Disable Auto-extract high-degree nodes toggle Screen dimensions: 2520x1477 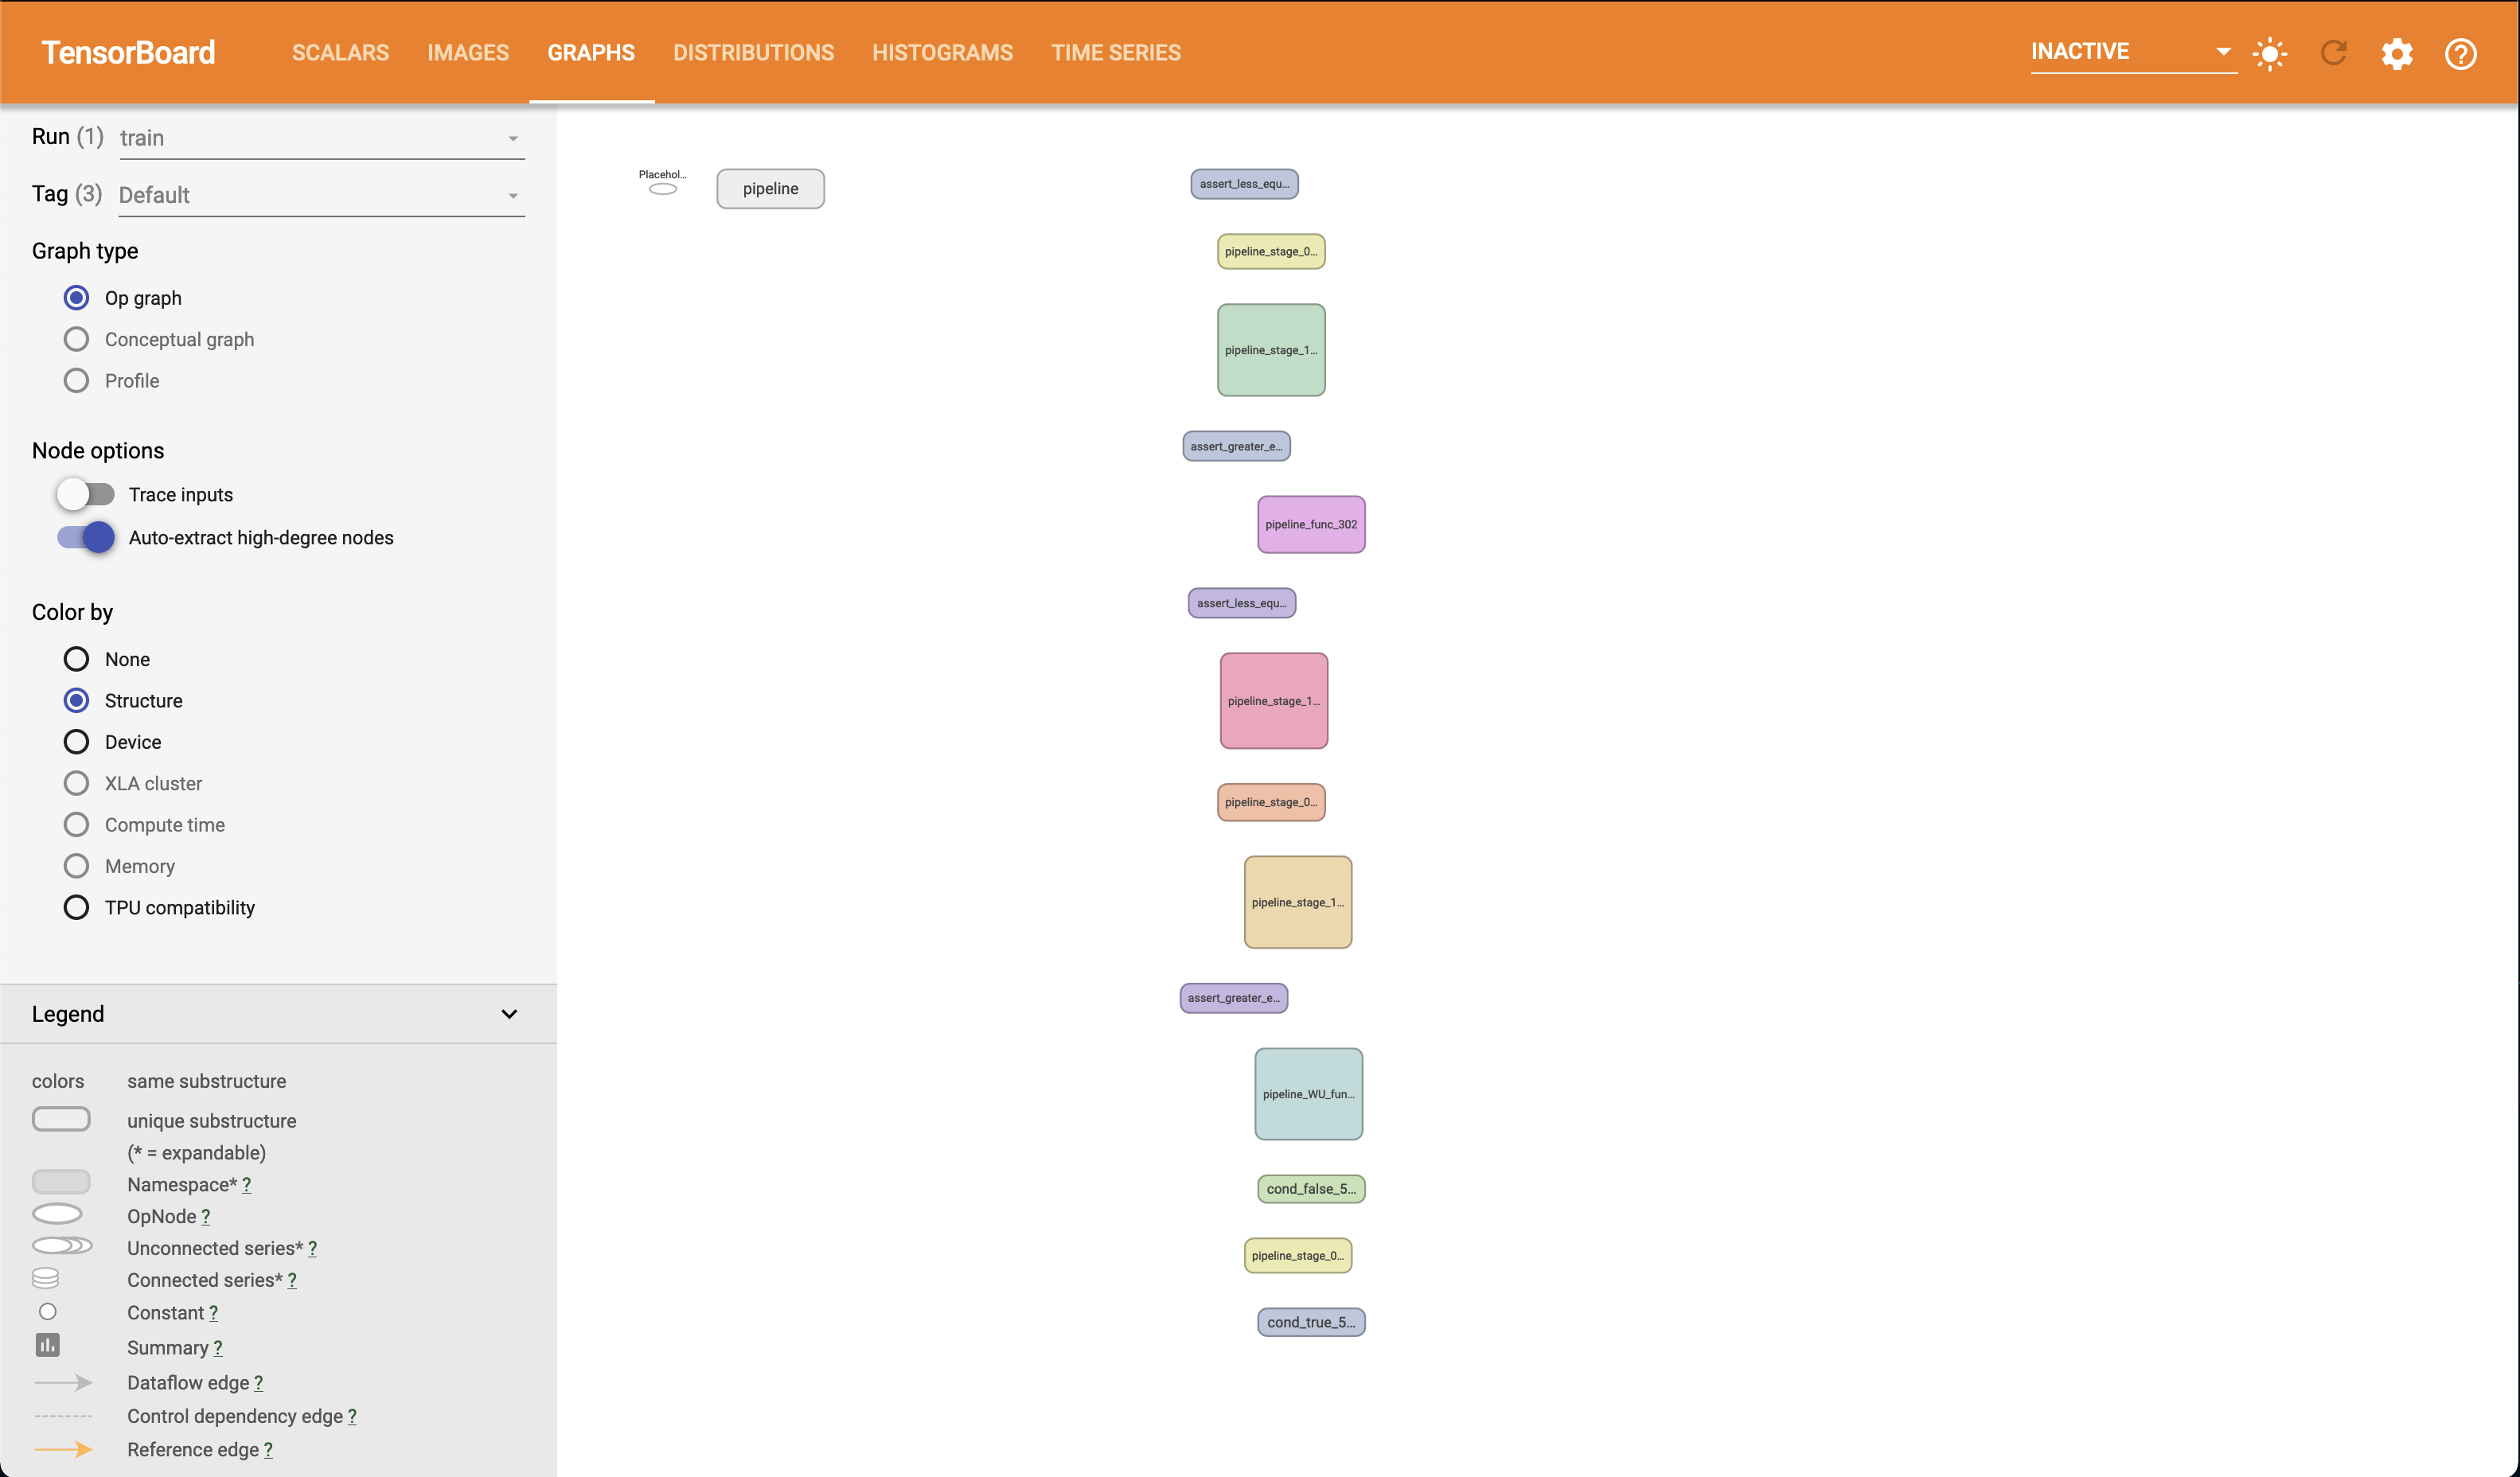tap(86, 537)
